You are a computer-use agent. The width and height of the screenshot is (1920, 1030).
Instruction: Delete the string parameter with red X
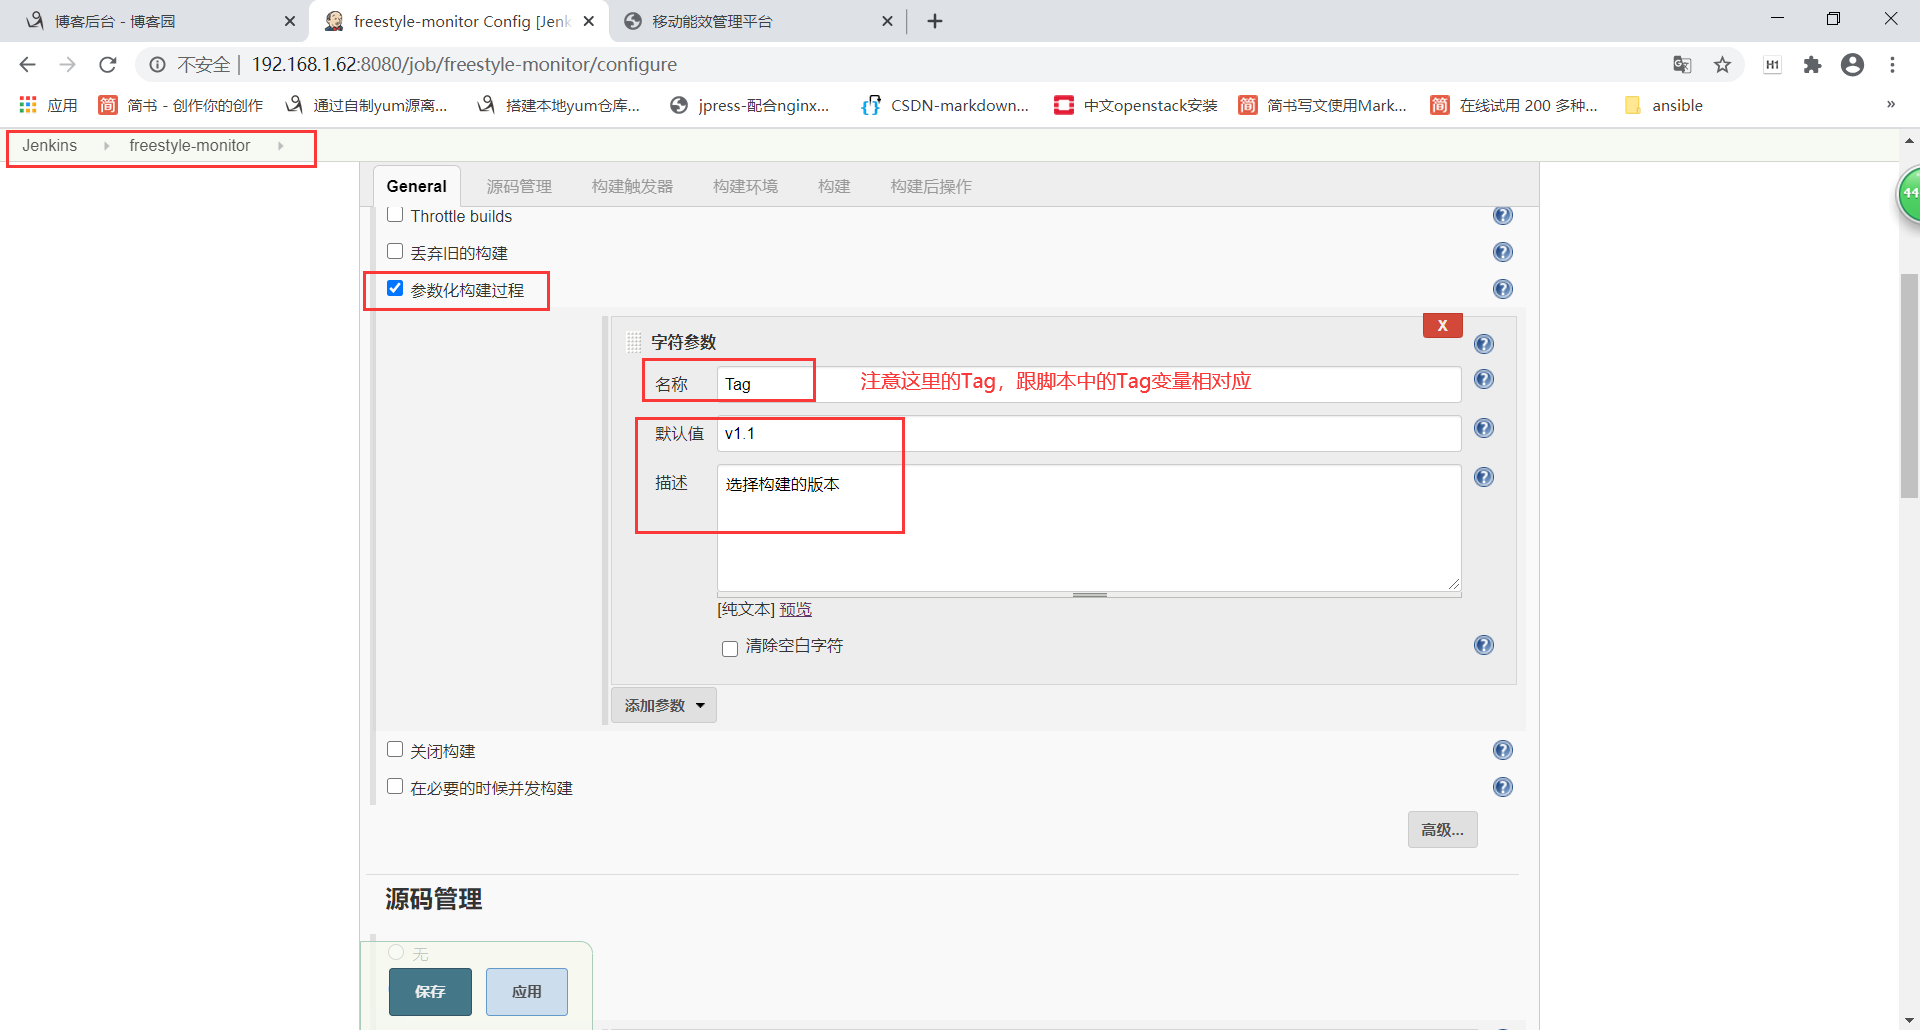click(x=1442, y=325)
